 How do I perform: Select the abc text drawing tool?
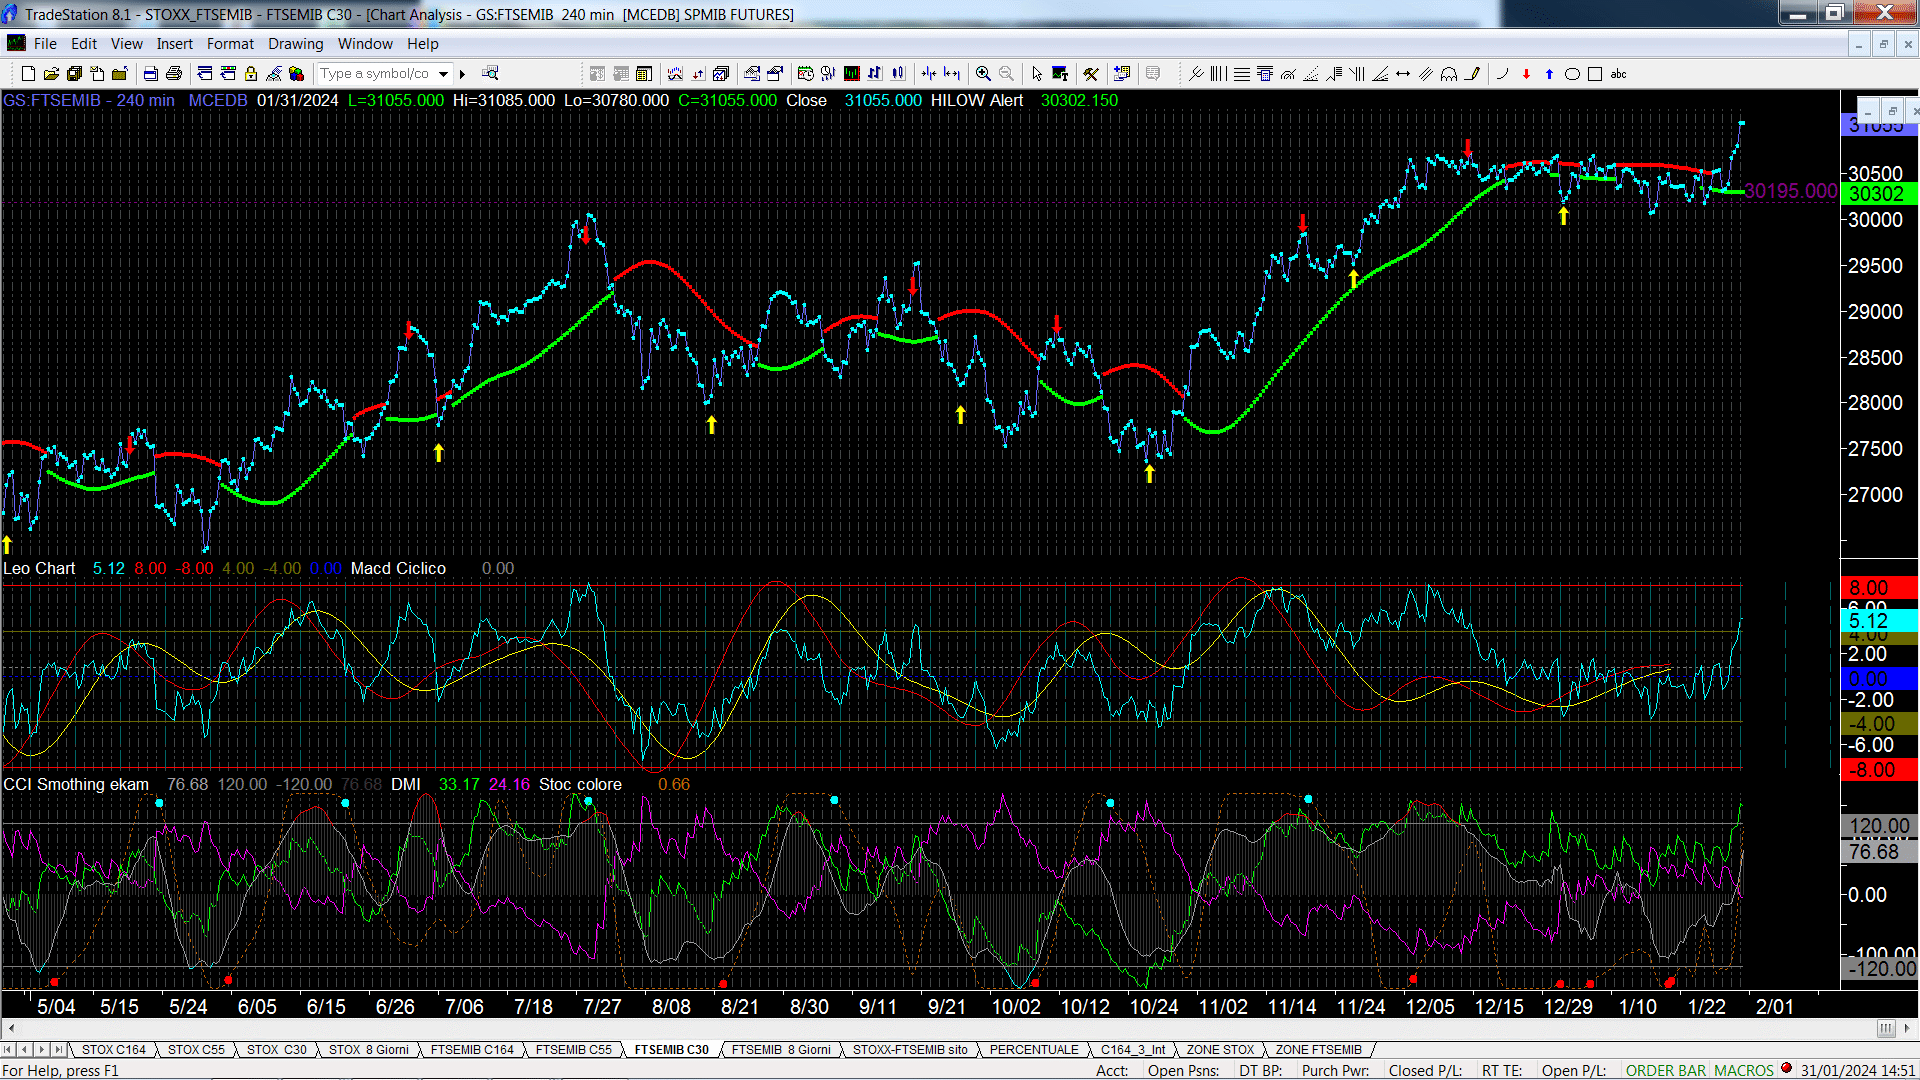click(1618, 74)
